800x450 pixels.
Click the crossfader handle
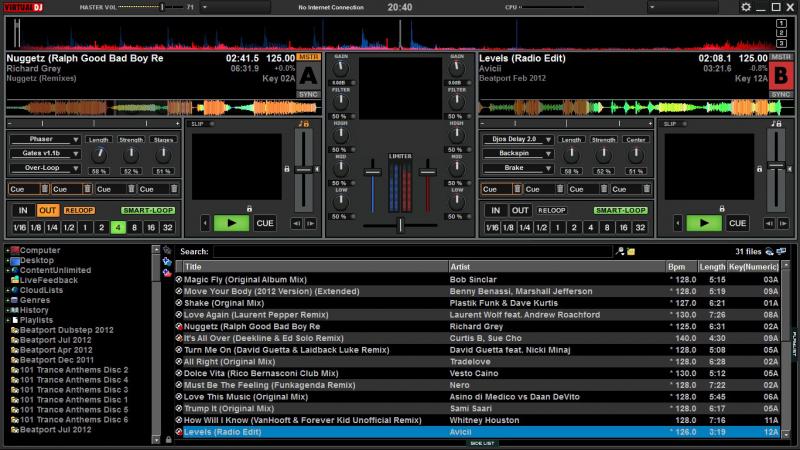coord(401,224)
